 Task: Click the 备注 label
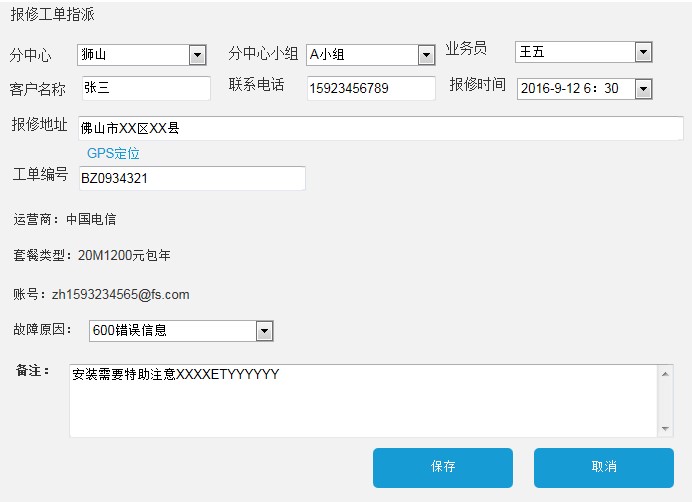[x=33, y=370]
